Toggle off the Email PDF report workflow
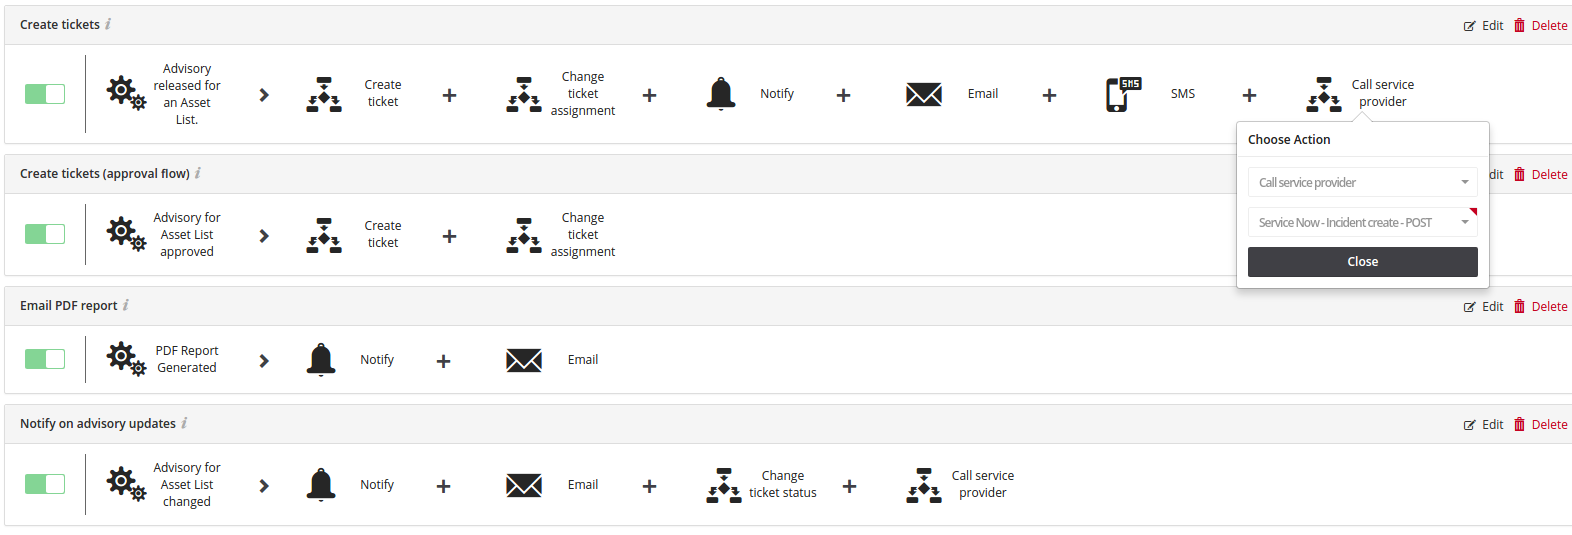This screenshot has width=1572, height=535. click(45, 359)
